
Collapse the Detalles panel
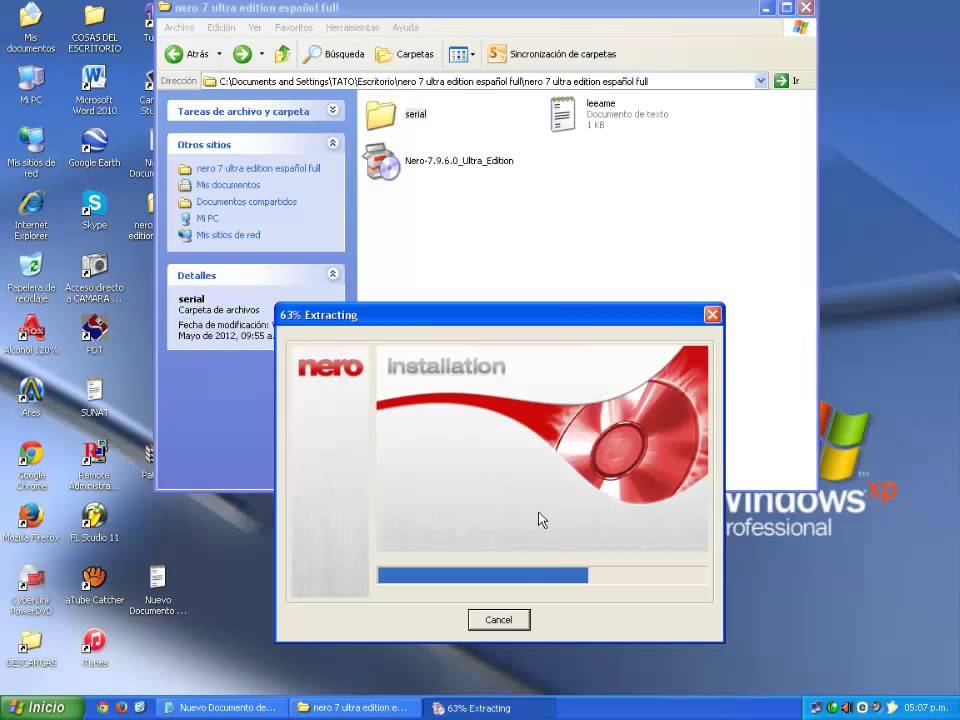point(333,274)
